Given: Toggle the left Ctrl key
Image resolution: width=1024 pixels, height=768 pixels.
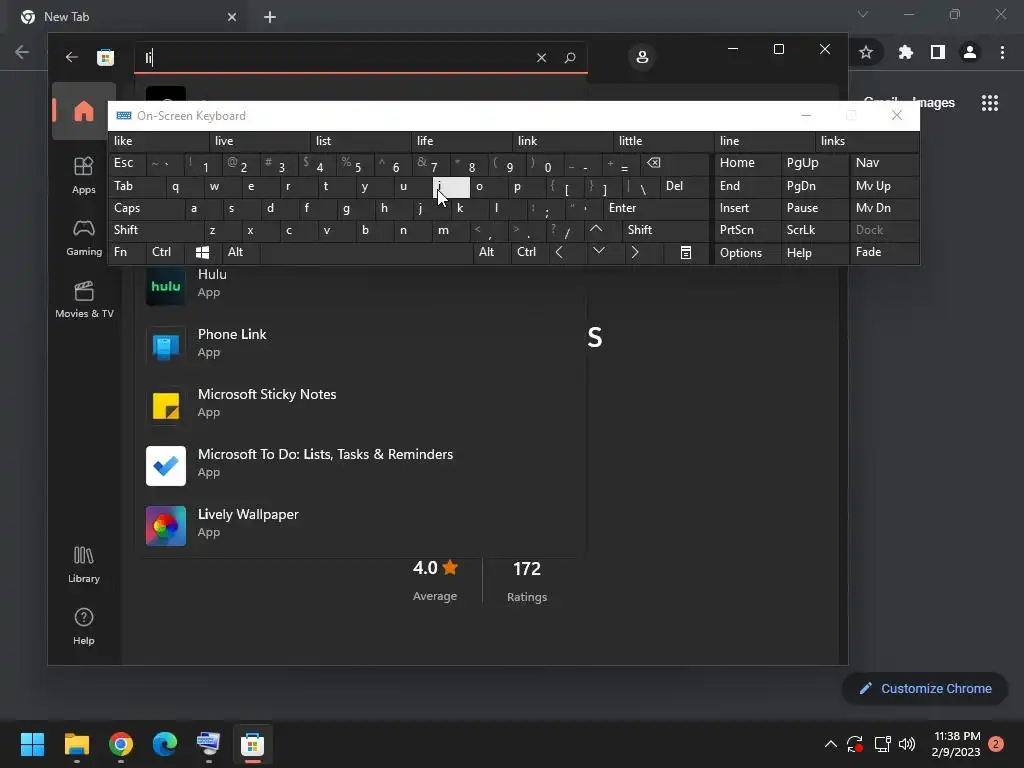Looking at the screenshot, I should (165, 252).
